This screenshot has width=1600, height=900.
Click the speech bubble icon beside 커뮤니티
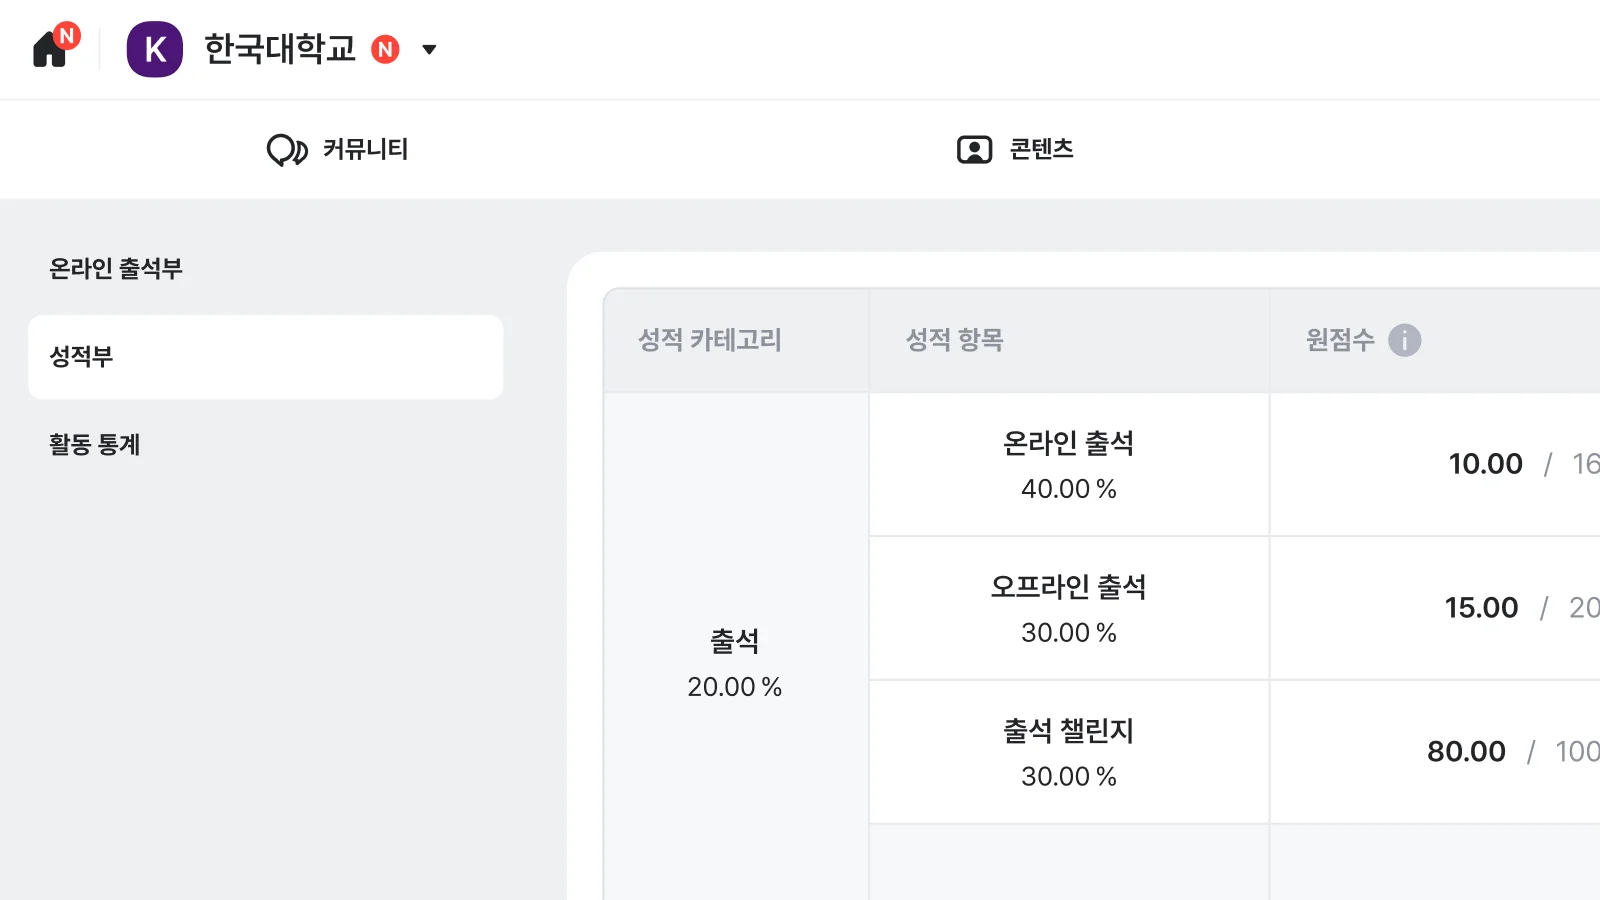pos(286,149)
